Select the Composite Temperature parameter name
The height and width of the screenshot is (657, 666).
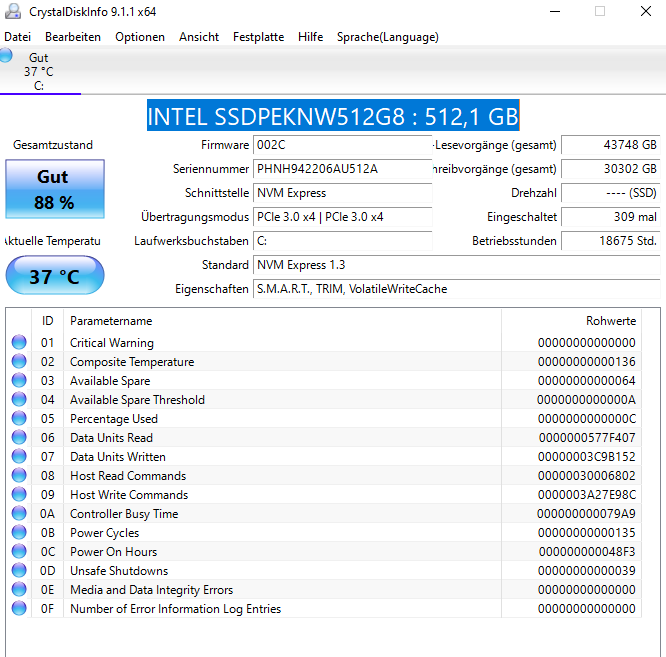[x=132, y=362]
